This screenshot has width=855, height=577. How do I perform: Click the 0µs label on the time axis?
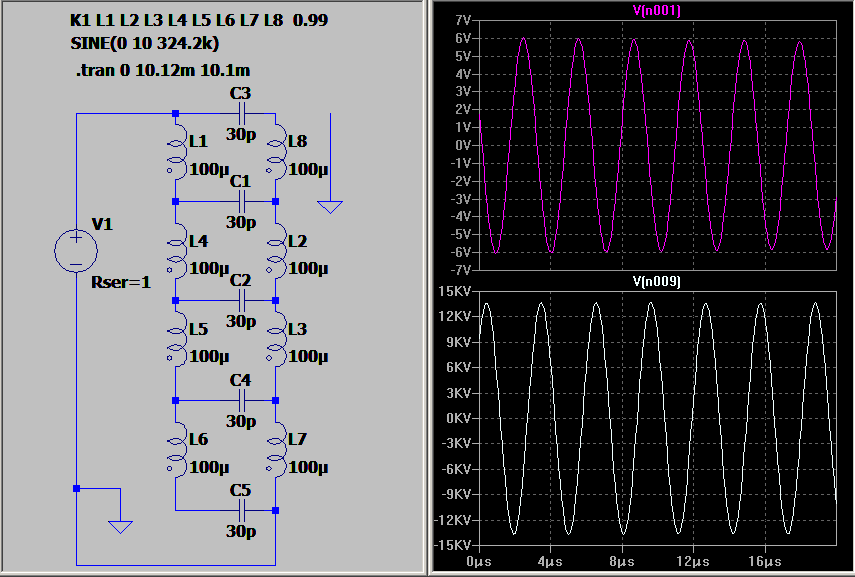click(x=479, y=562)
